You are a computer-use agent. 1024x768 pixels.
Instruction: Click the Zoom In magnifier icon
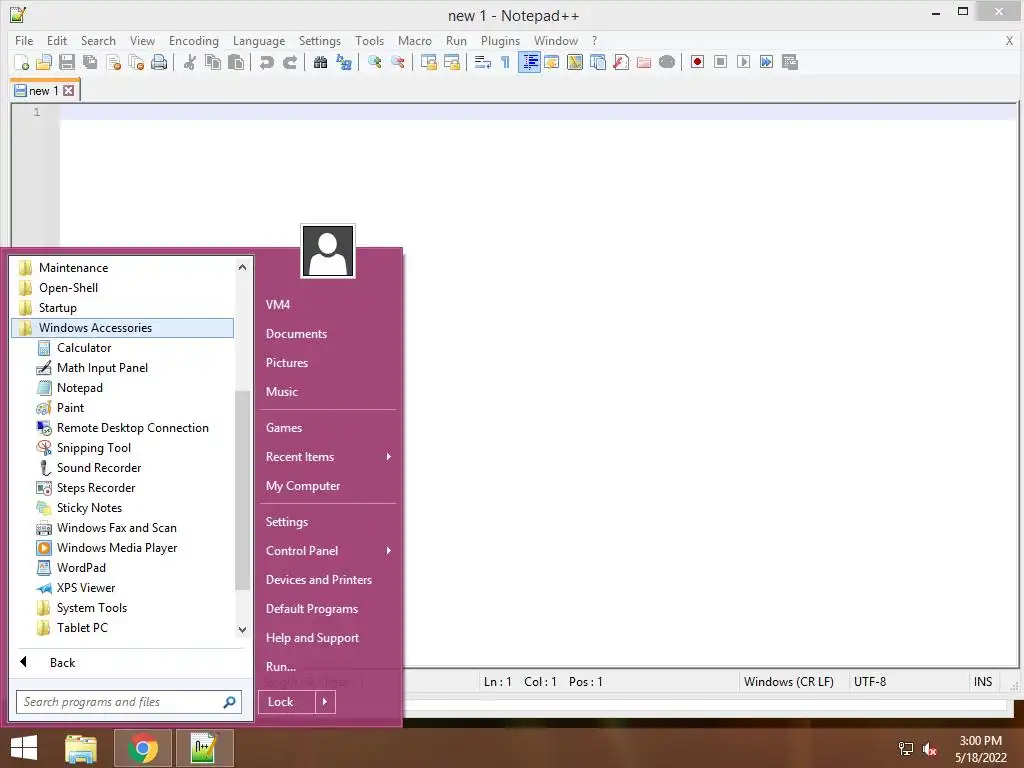coord(375,62)
